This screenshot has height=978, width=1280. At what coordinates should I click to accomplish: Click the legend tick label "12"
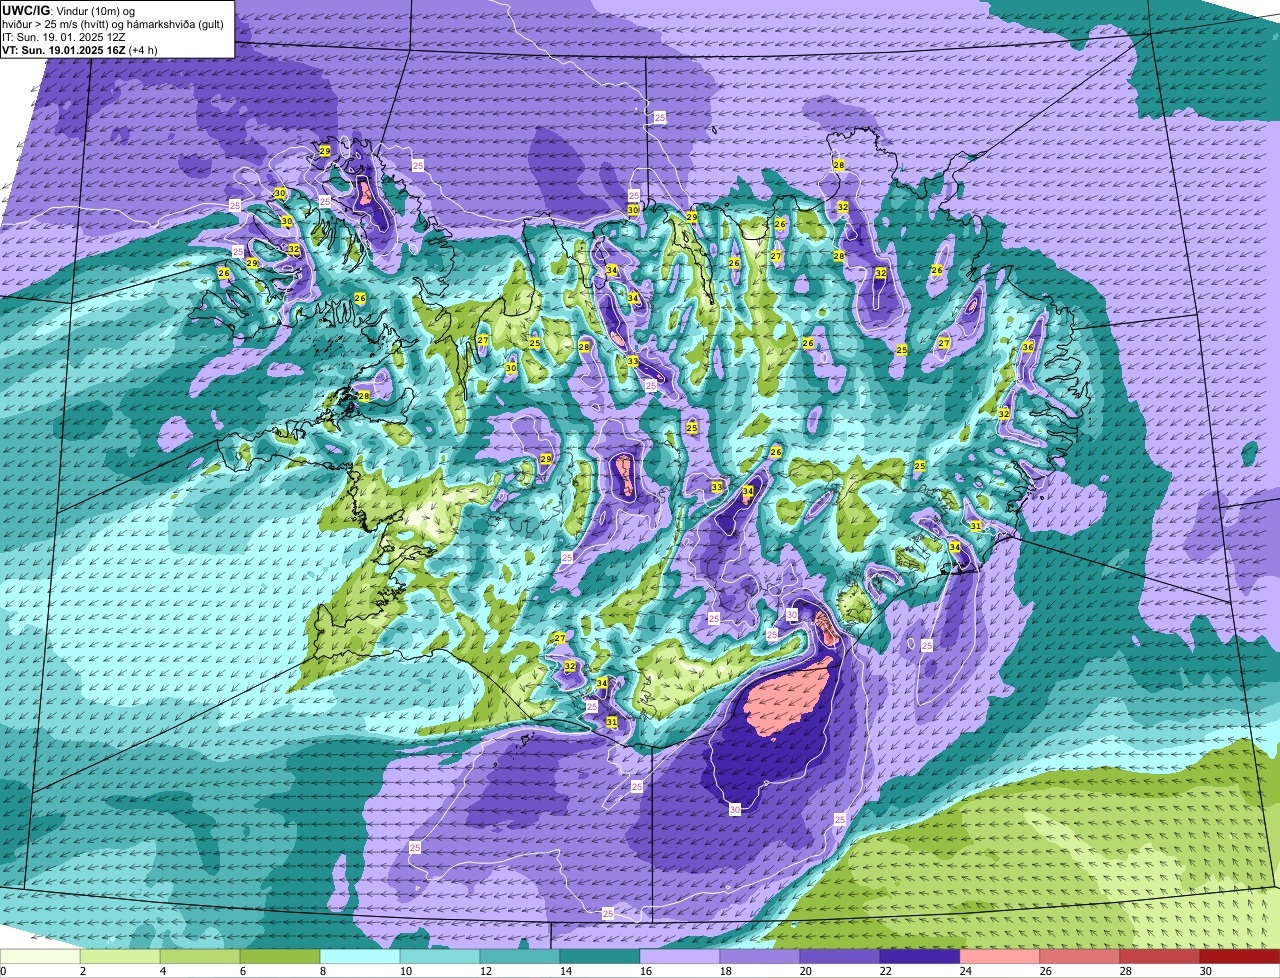click(486, 971)
